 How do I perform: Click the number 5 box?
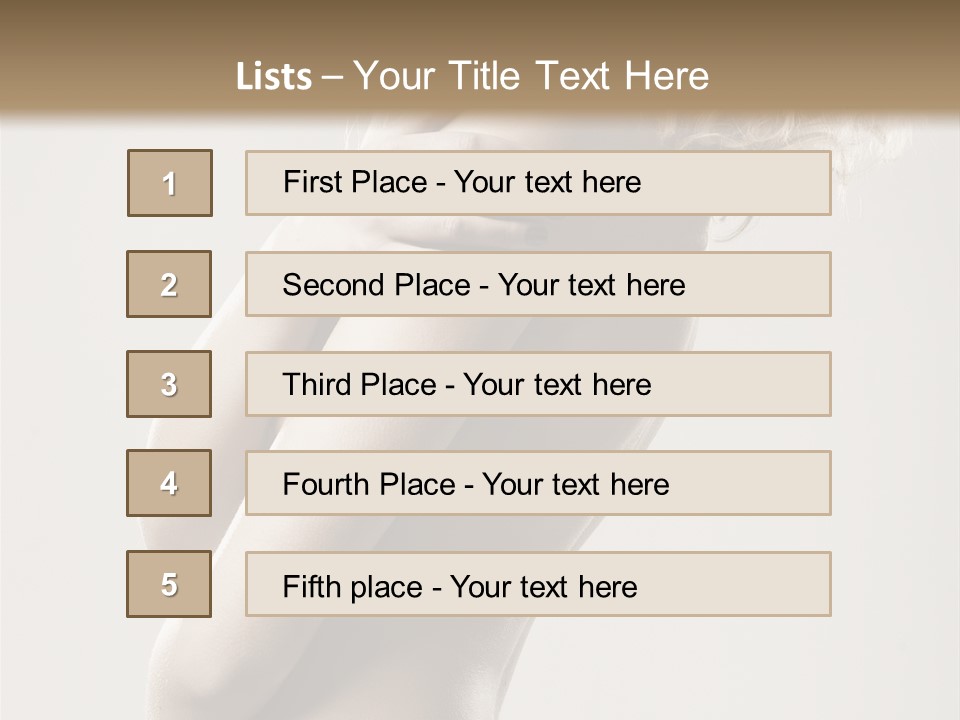(169, 584)
